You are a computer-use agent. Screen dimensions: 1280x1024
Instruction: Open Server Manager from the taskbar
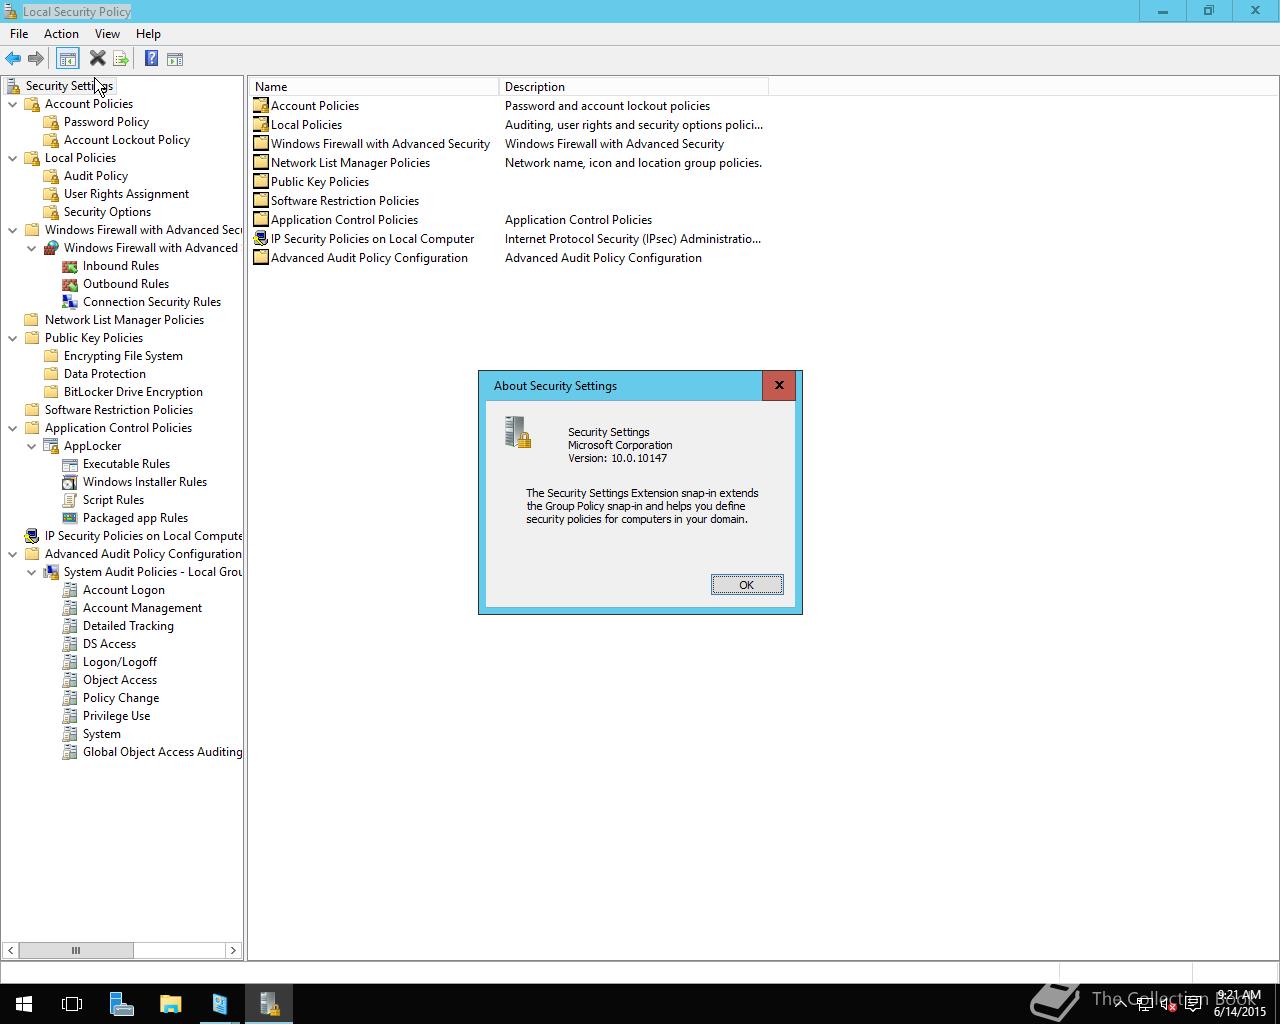coord(121,1004)
